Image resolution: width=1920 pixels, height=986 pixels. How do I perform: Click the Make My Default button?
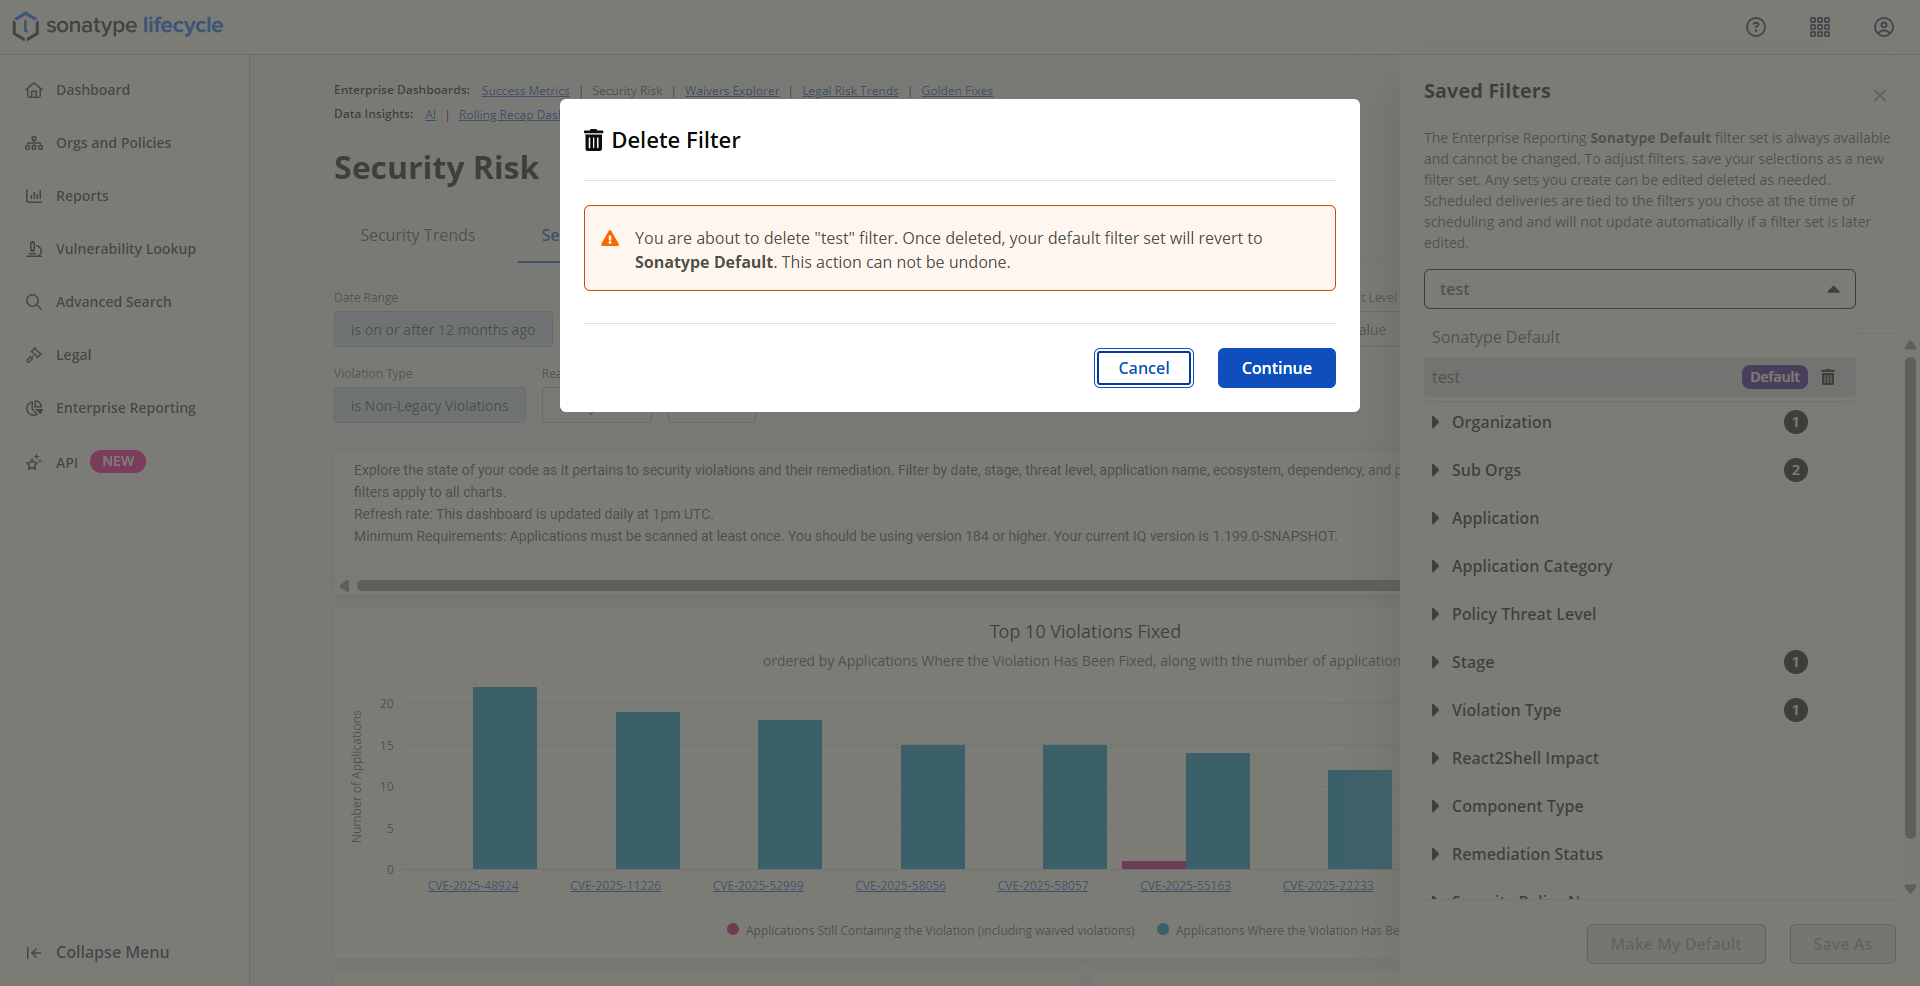(1676, 944)
